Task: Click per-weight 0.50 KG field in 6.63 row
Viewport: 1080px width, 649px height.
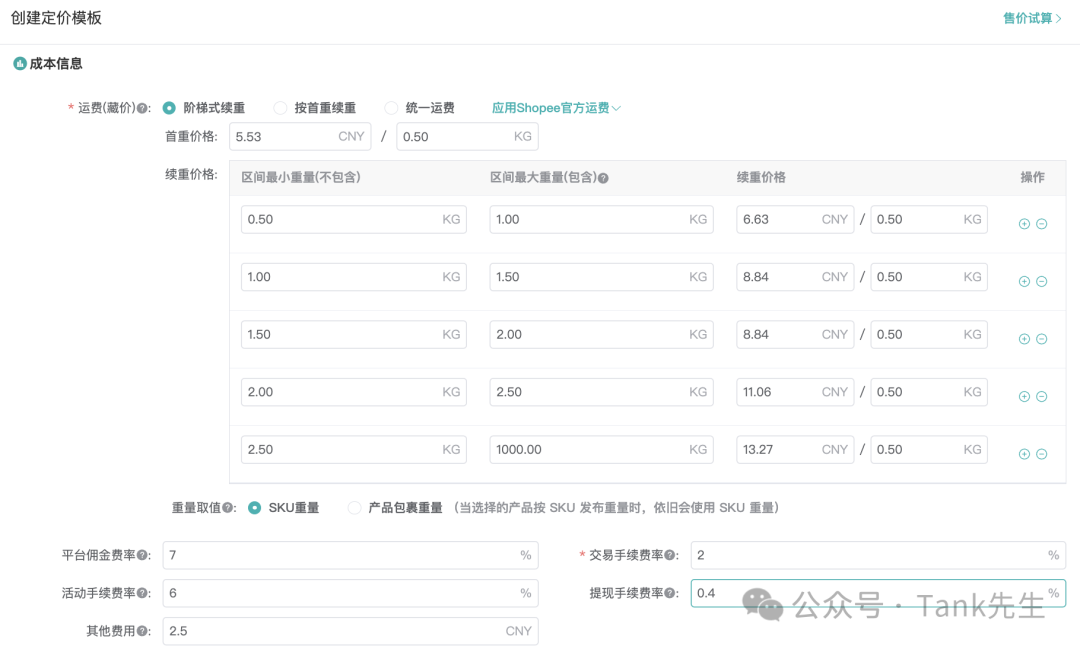Action: (928, 219)
